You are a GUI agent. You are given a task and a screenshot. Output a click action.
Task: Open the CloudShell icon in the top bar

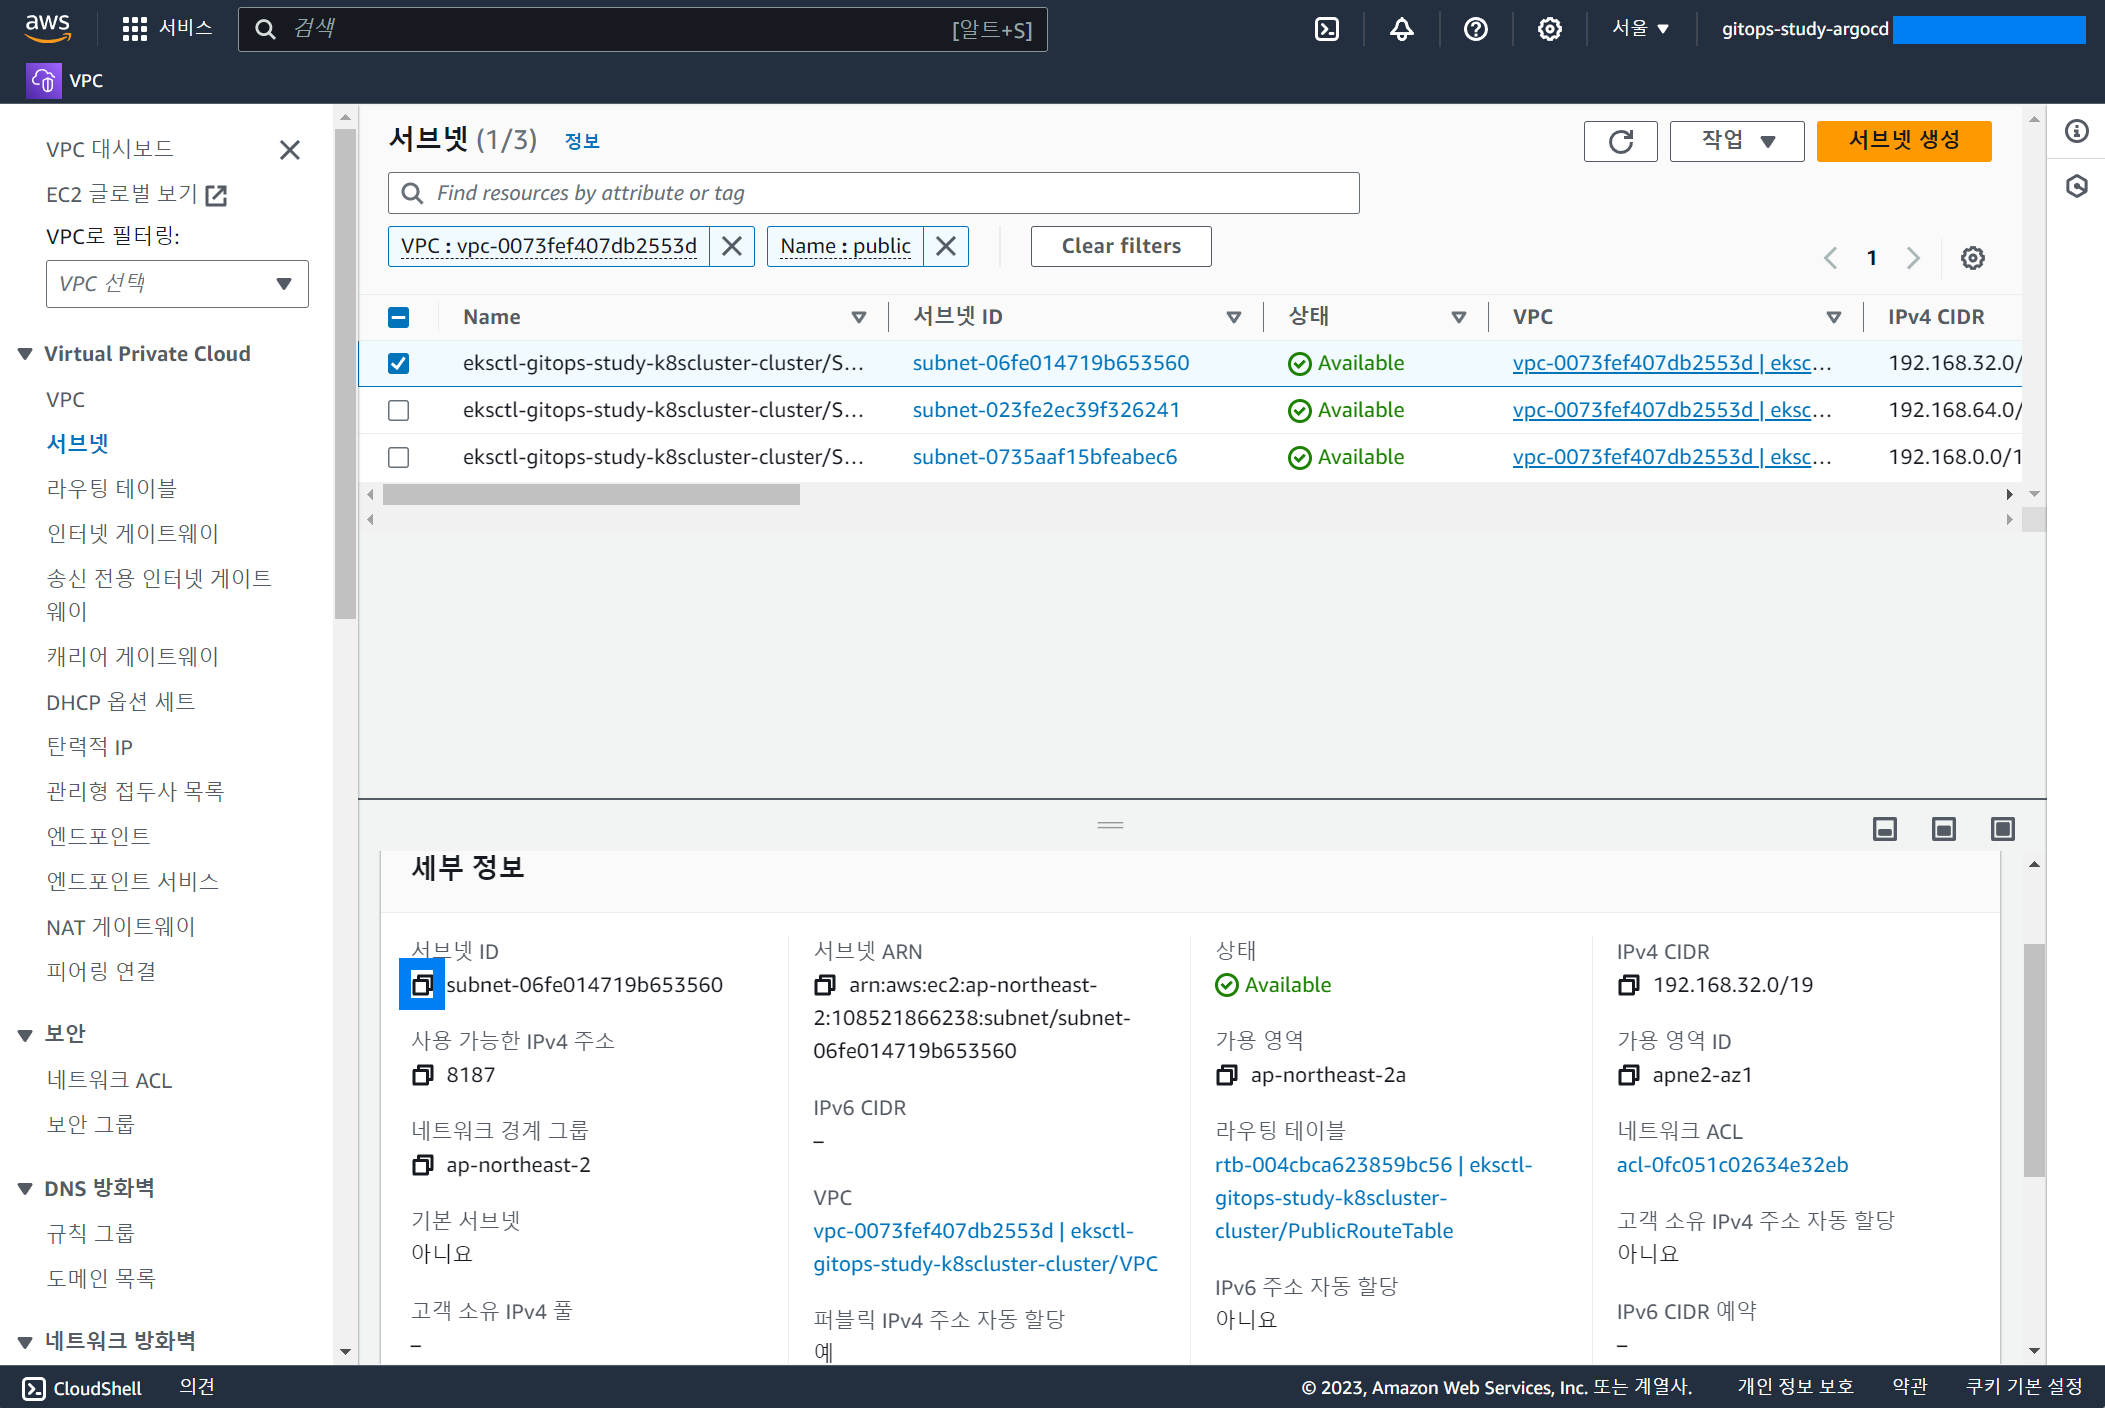tap(1326, 29)
